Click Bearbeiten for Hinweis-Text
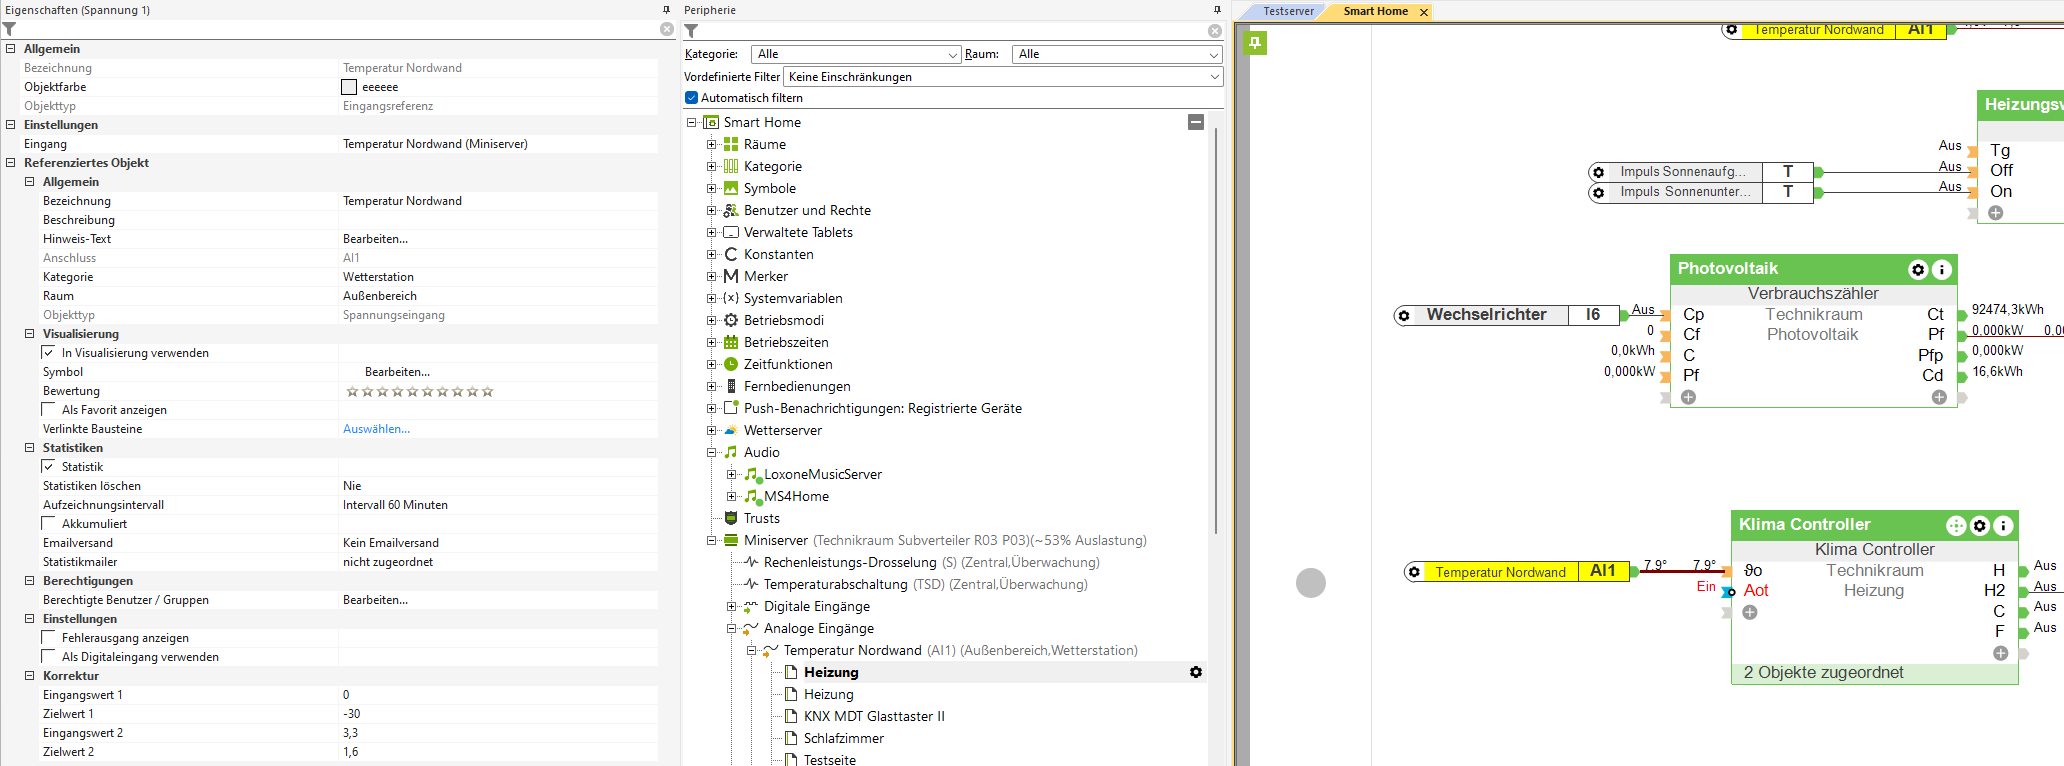Screen dimensions: 2064x766 [x=375, y=239]
